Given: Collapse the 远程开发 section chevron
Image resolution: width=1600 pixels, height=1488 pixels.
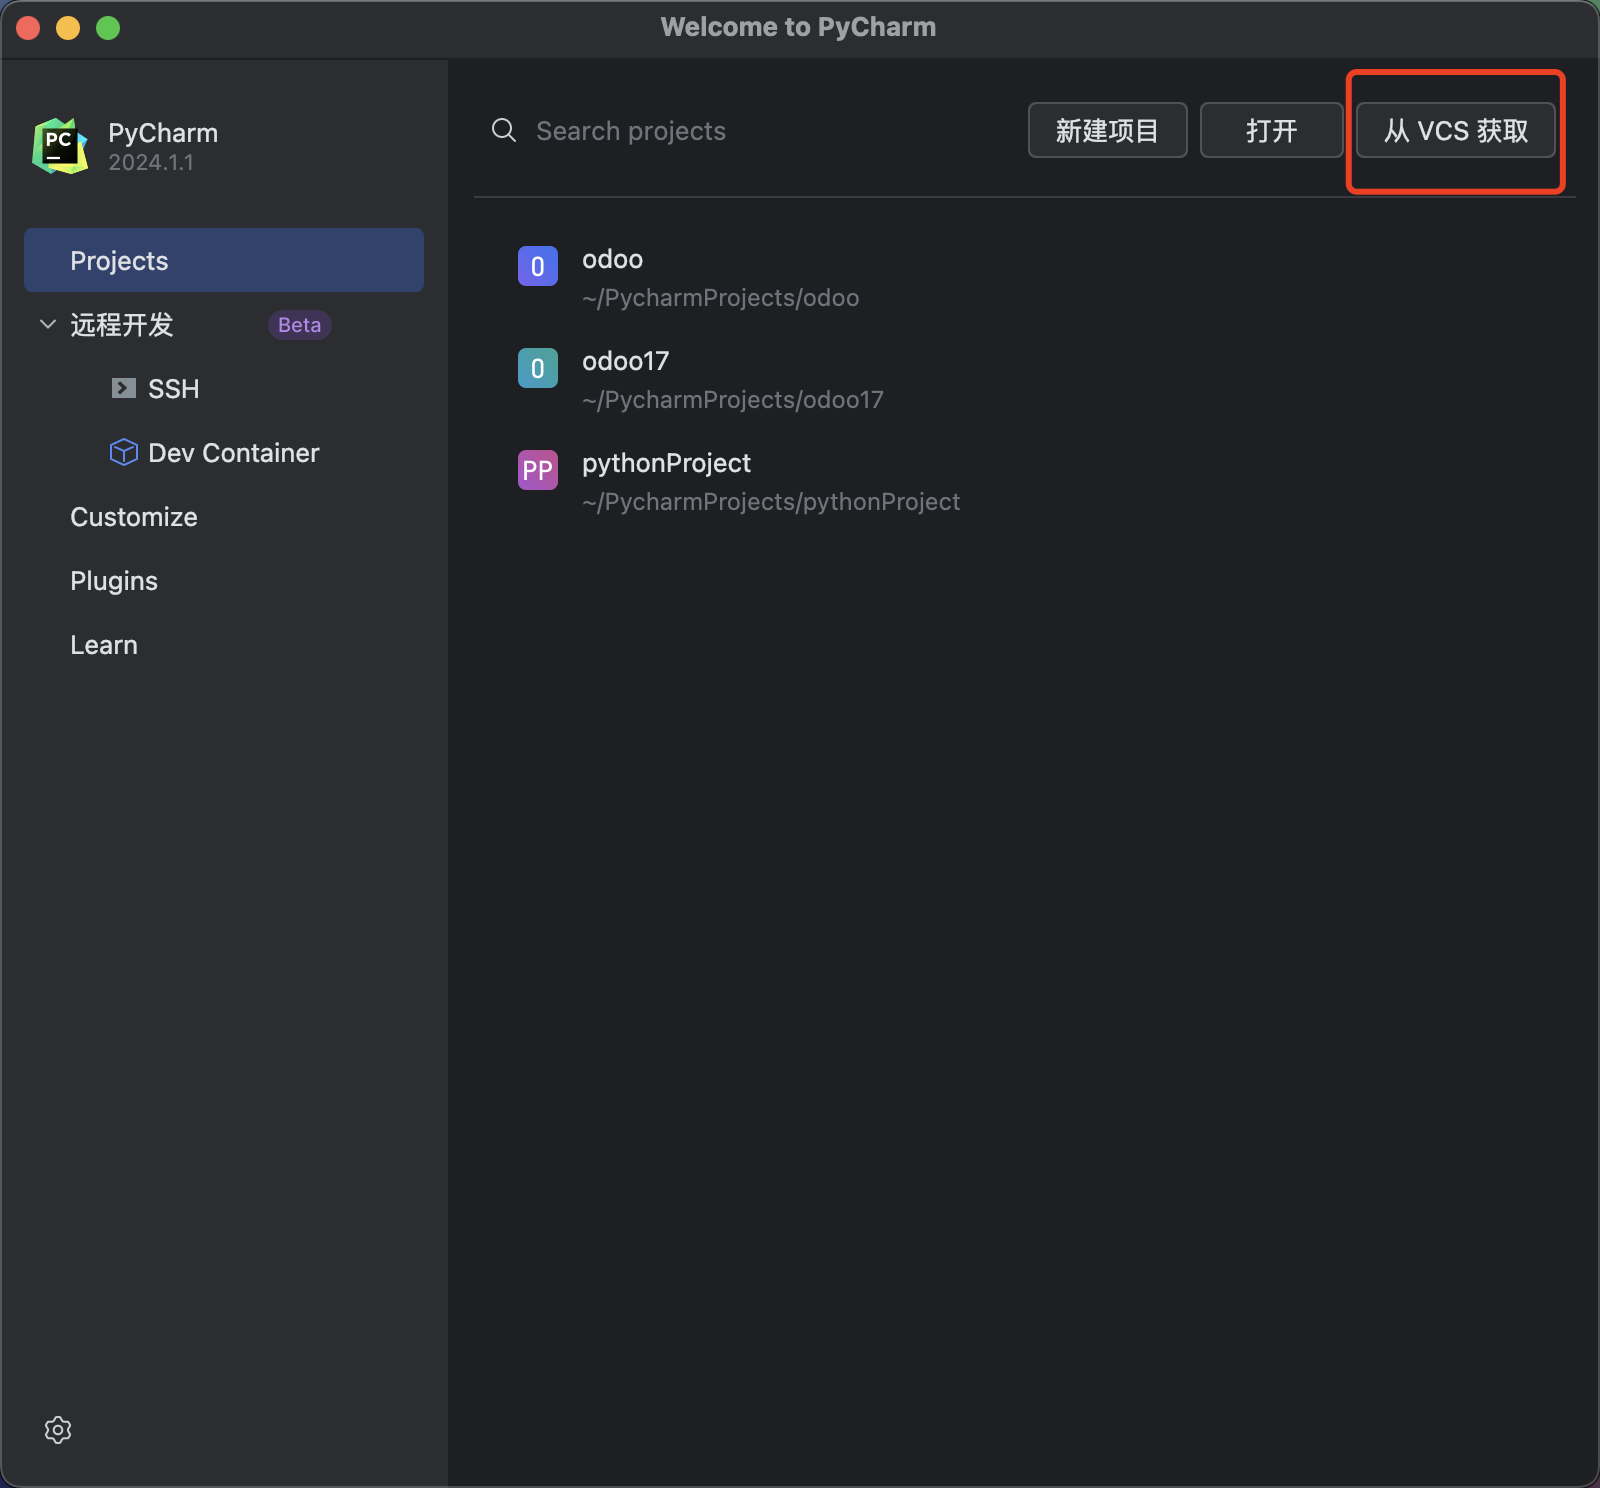Looking at the screenshot, I should 47,324.
